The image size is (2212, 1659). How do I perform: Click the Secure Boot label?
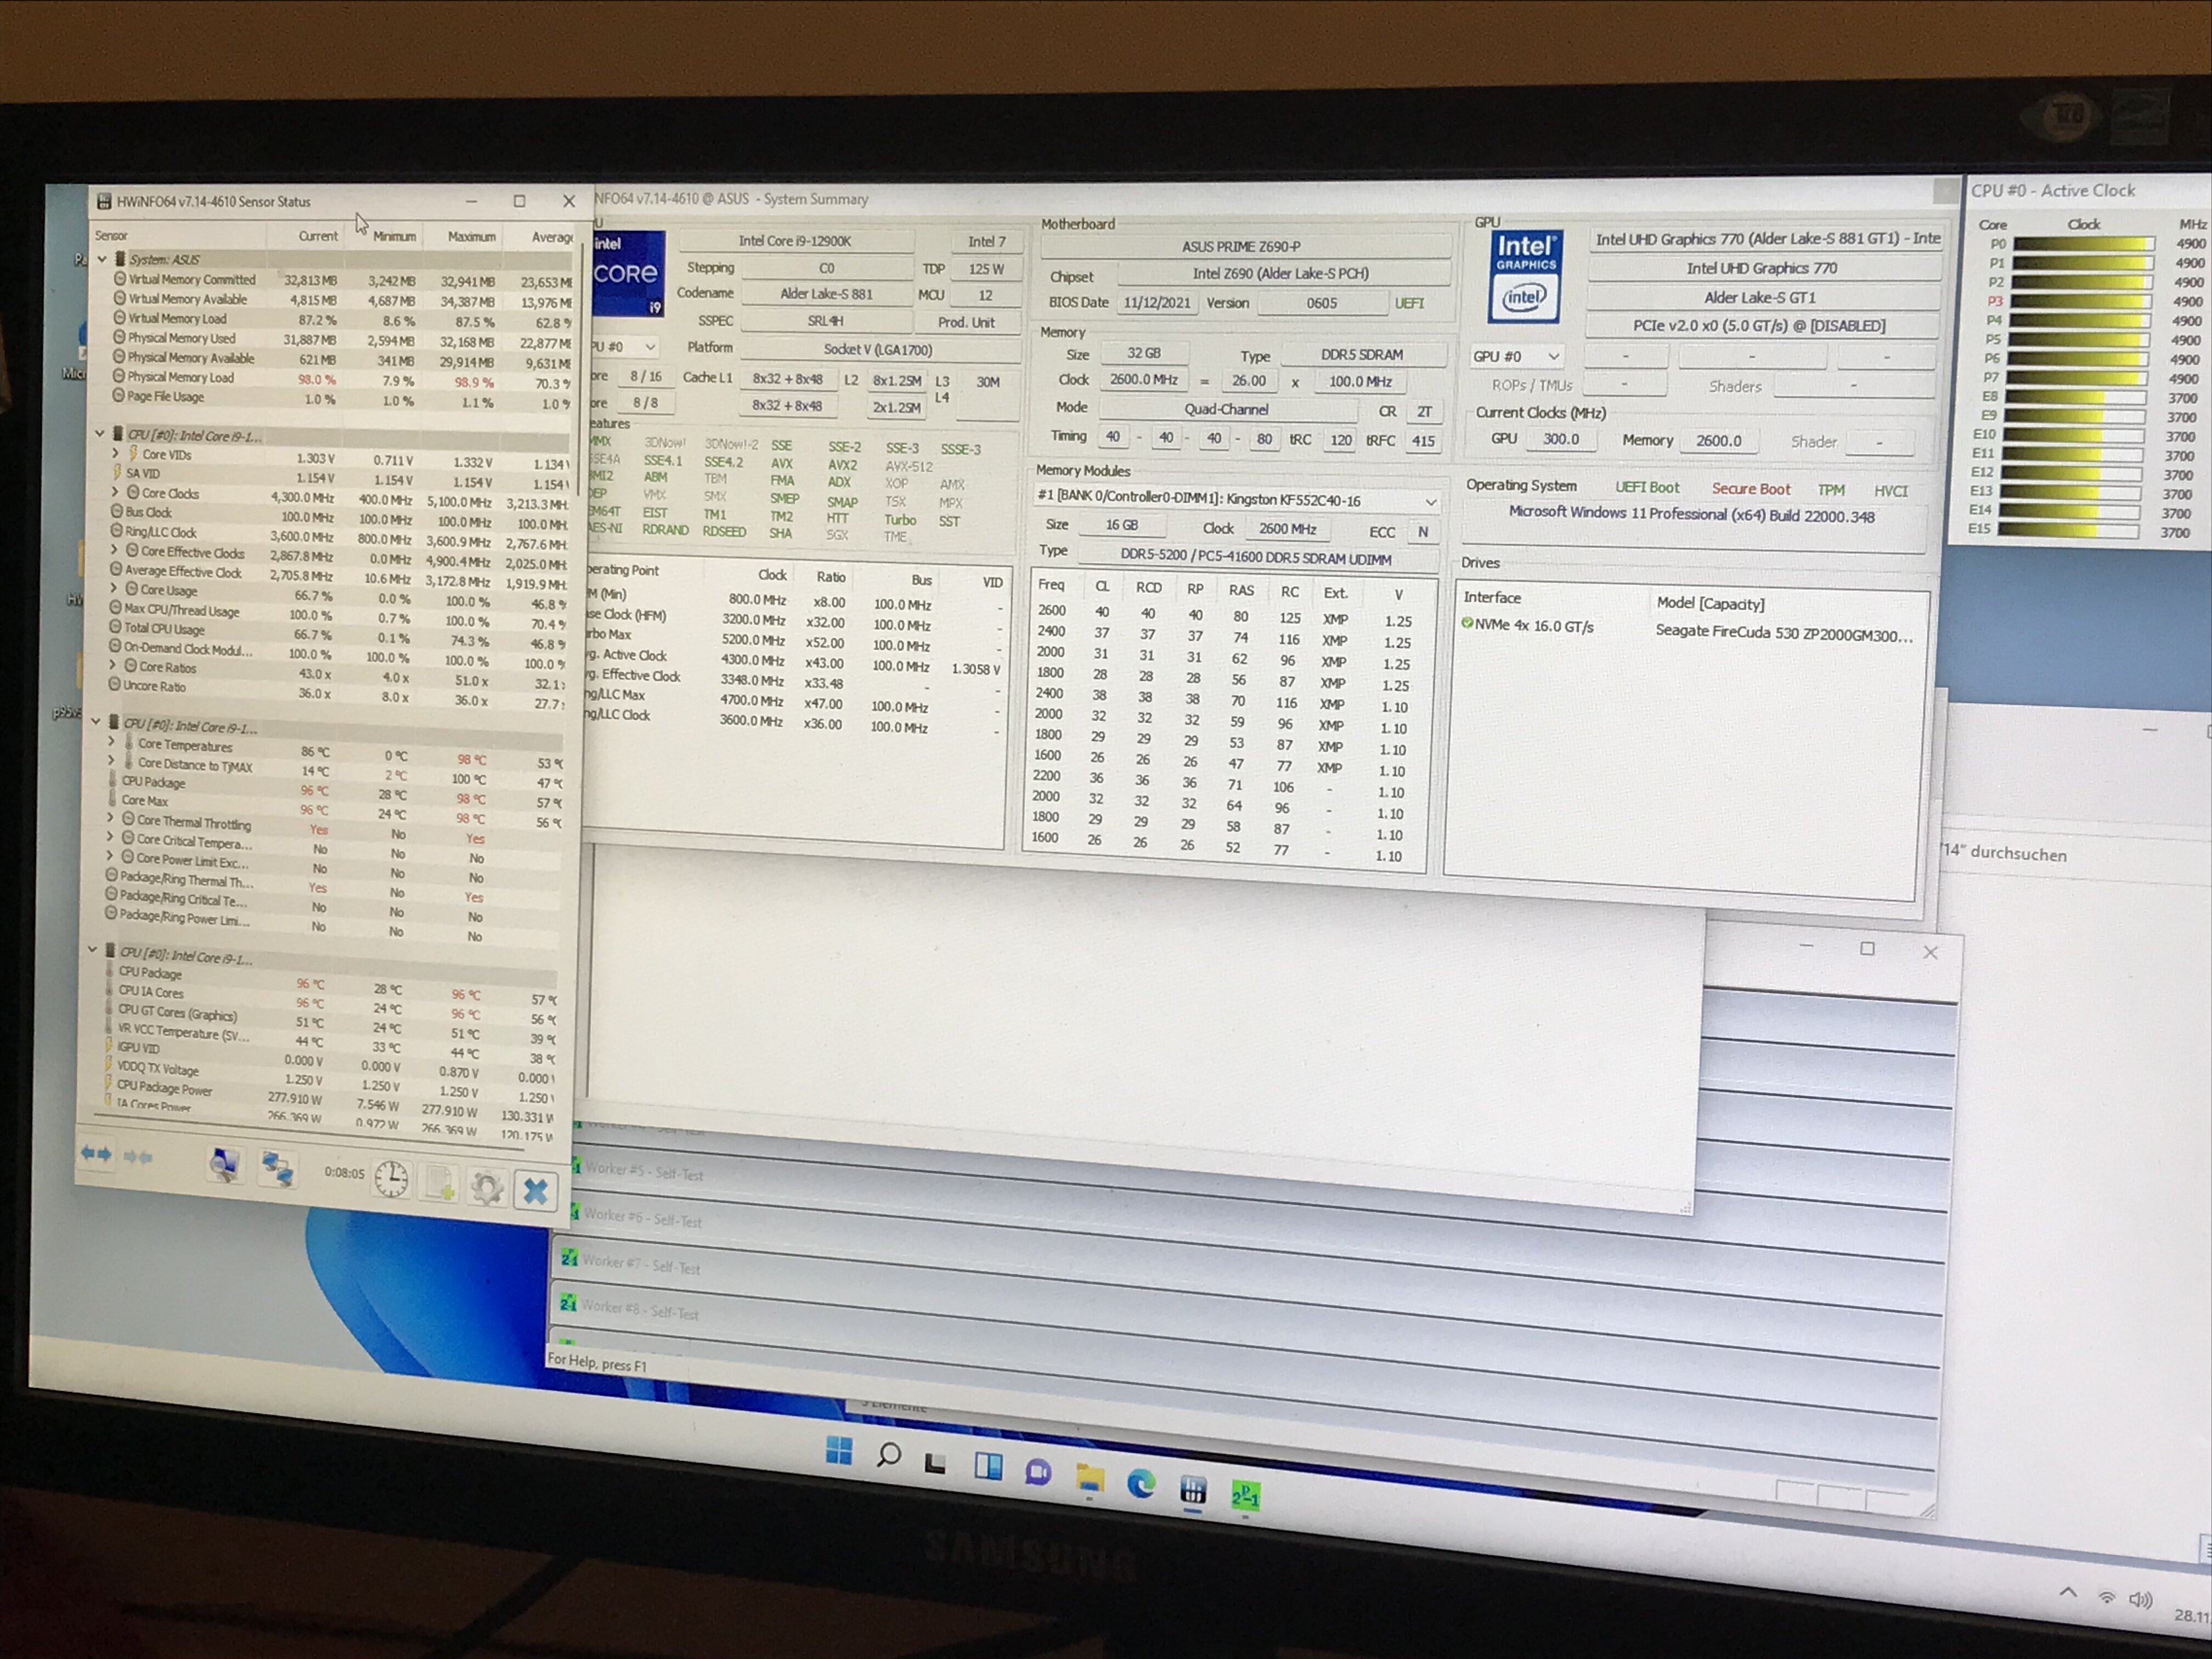pyautogui.click(x=1751, y=489)
